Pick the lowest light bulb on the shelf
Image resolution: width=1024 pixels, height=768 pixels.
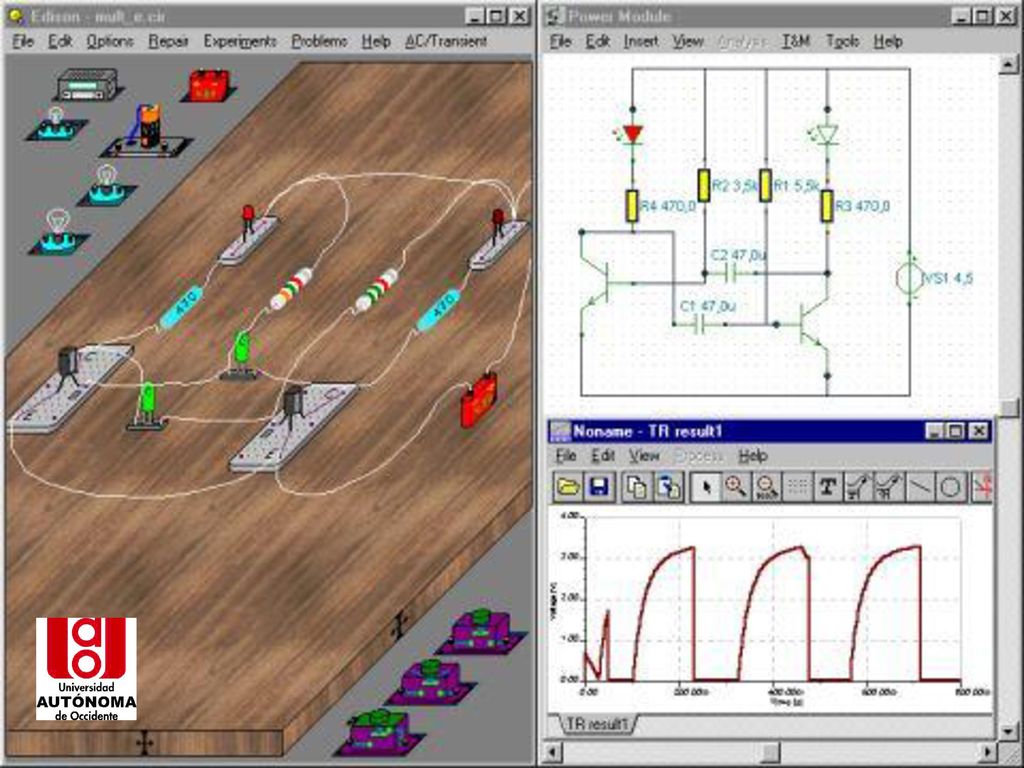click(58, 231)
